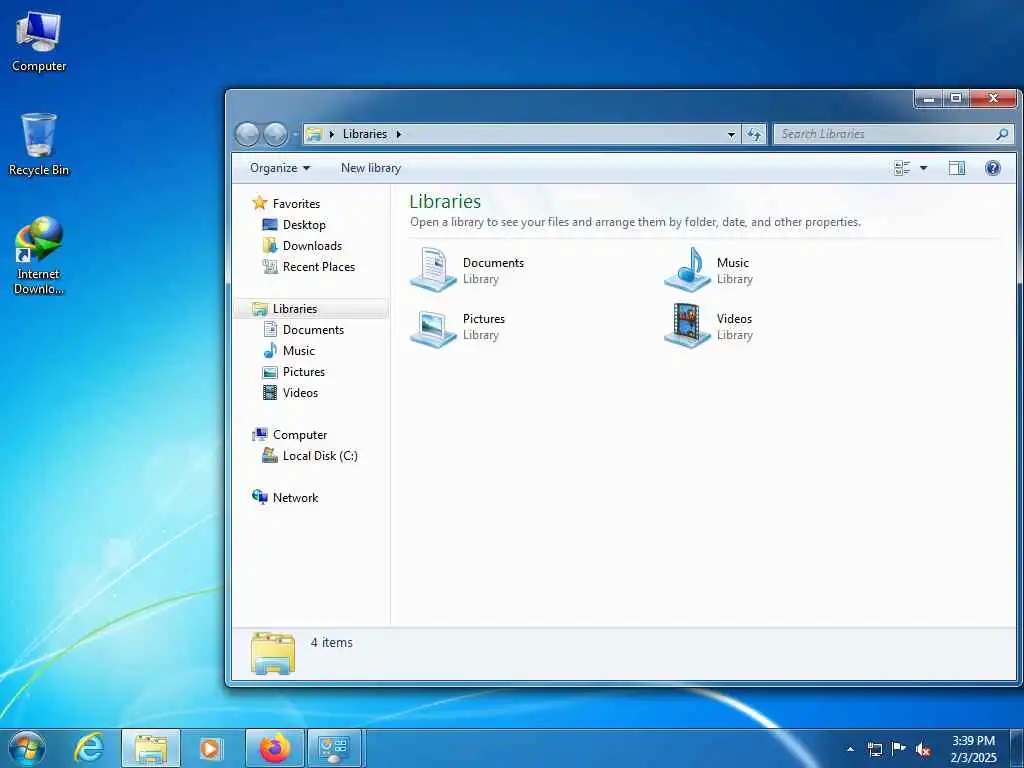Click the large folder icon in details pane

273,652
